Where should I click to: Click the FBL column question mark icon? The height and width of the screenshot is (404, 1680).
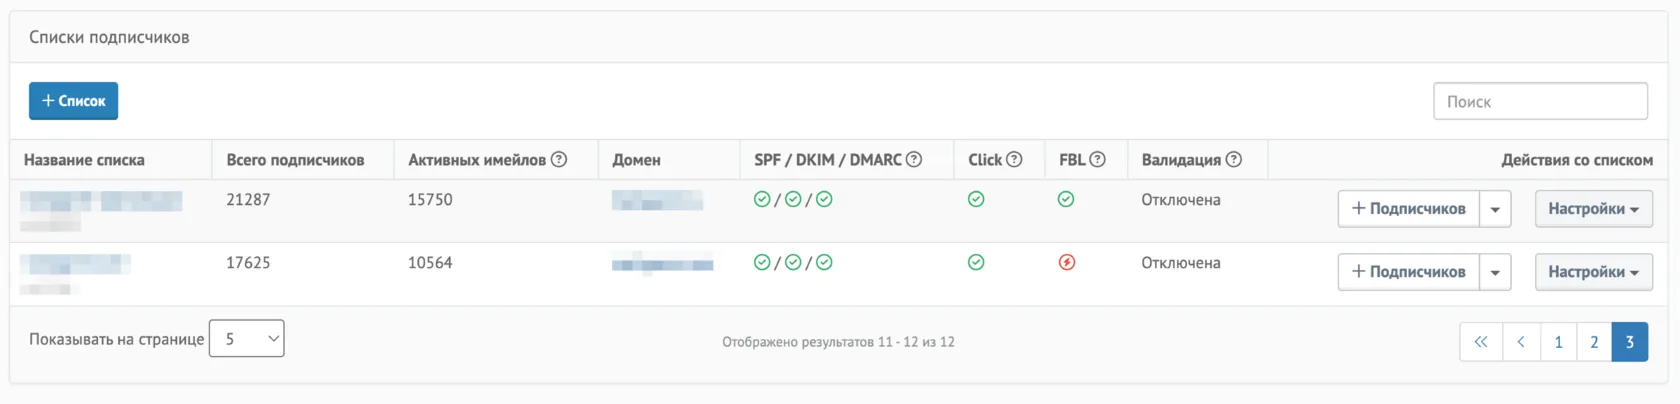1097,159
